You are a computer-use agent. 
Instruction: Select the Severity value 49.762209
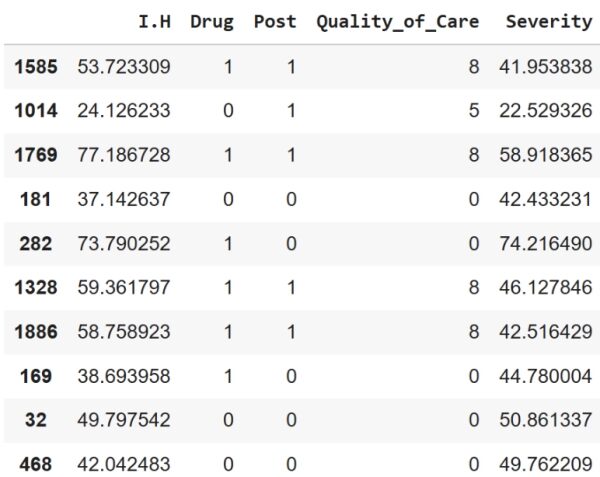click(544, 463)
